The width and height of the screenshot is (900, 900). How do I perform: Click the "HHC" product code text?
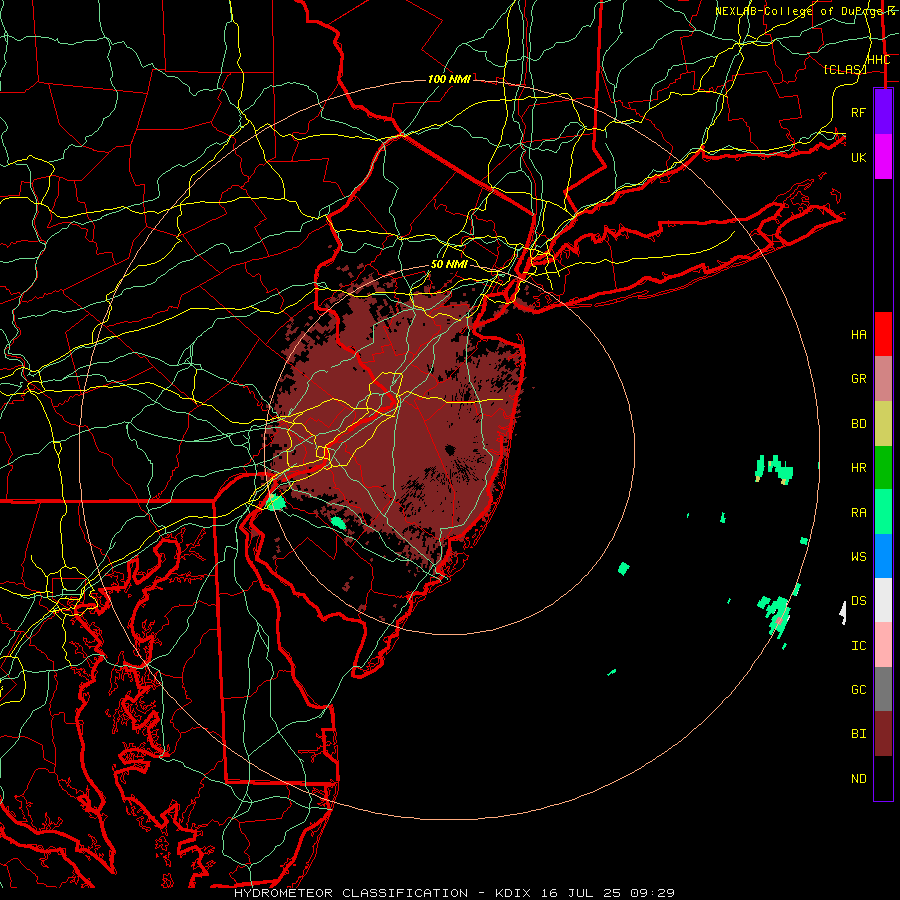pyautogui.click(x=878, y=60)
